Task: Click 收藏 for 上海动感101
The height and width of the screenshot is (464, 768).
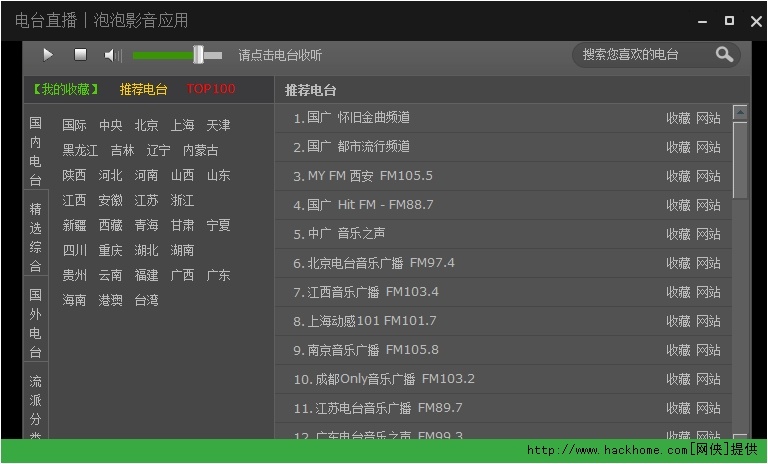Action: click(678, 321)
